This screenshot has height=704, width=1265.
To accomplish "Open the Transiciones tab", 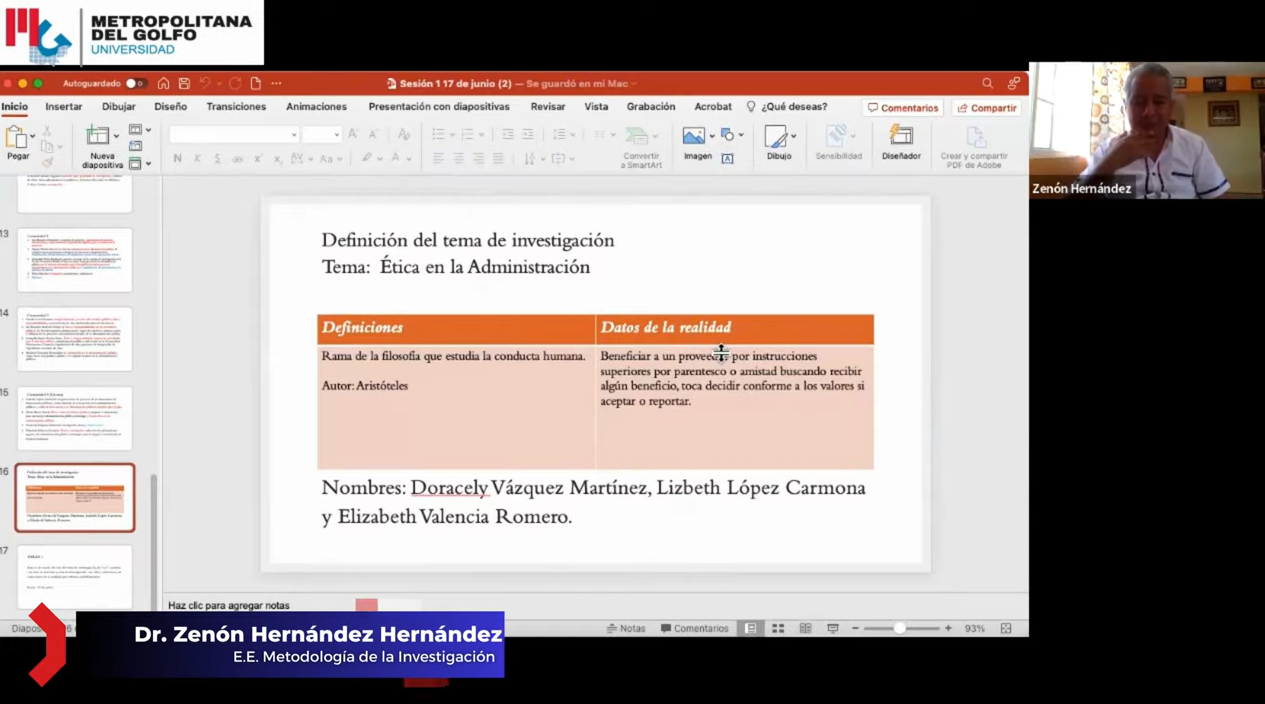I will [x=236, y=107].
